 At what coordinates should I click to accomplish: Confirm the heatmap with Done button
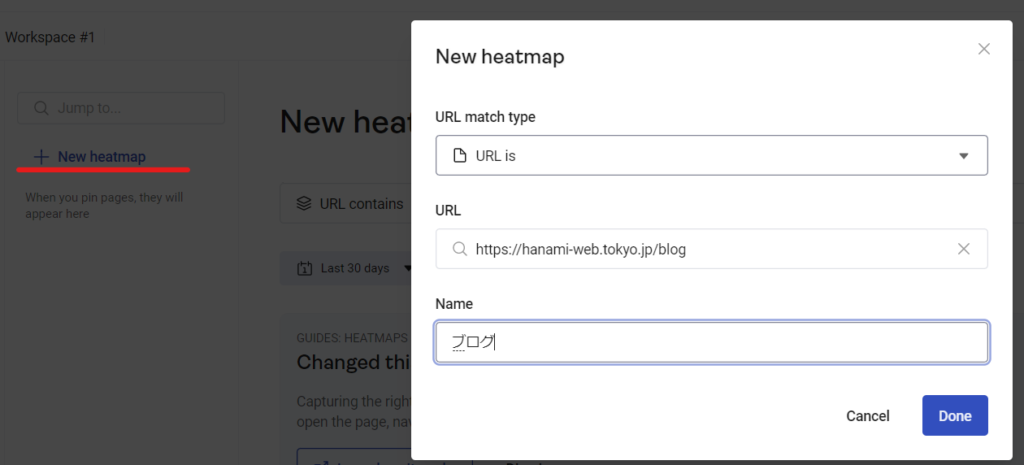pos(954,416)
